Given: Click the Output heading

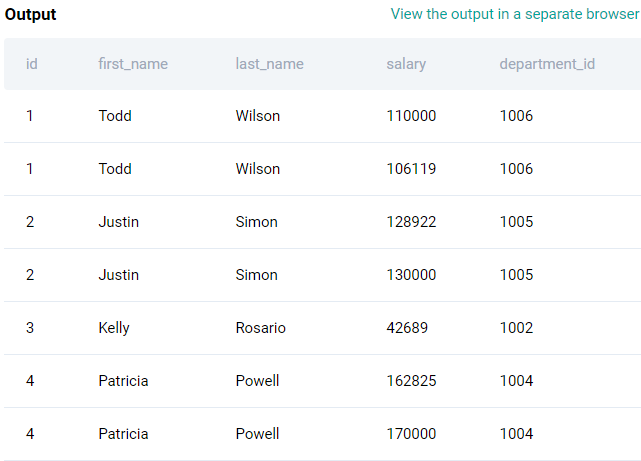Looking at the screenshot, I should tap(31, 15).
